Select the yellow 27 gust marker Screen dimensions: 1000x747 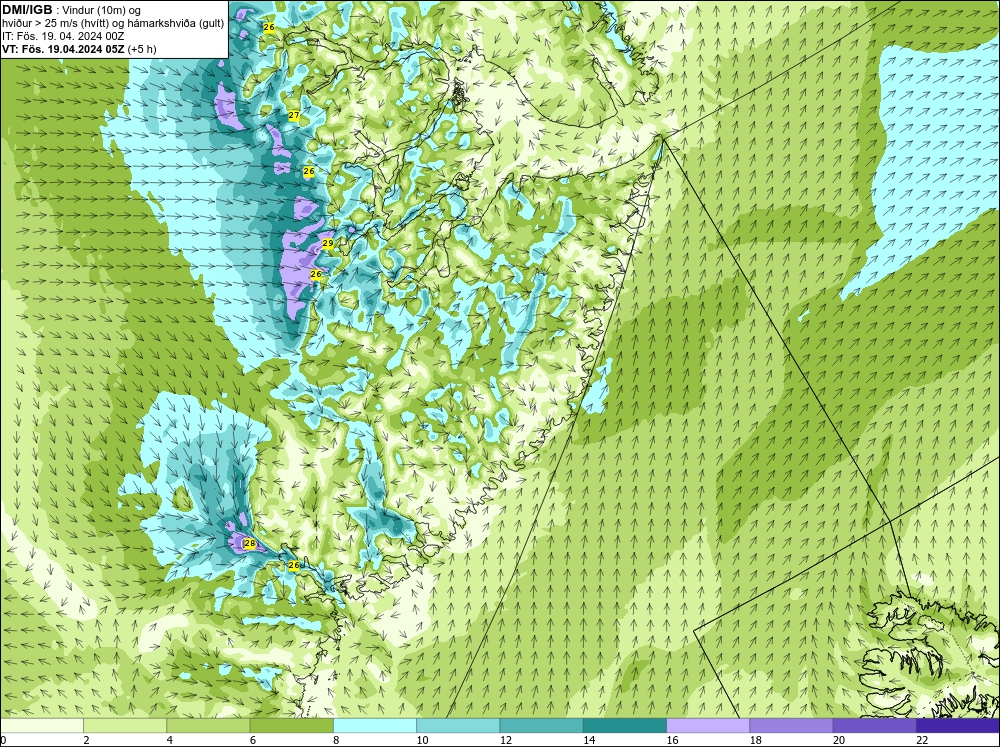(294, 115)
